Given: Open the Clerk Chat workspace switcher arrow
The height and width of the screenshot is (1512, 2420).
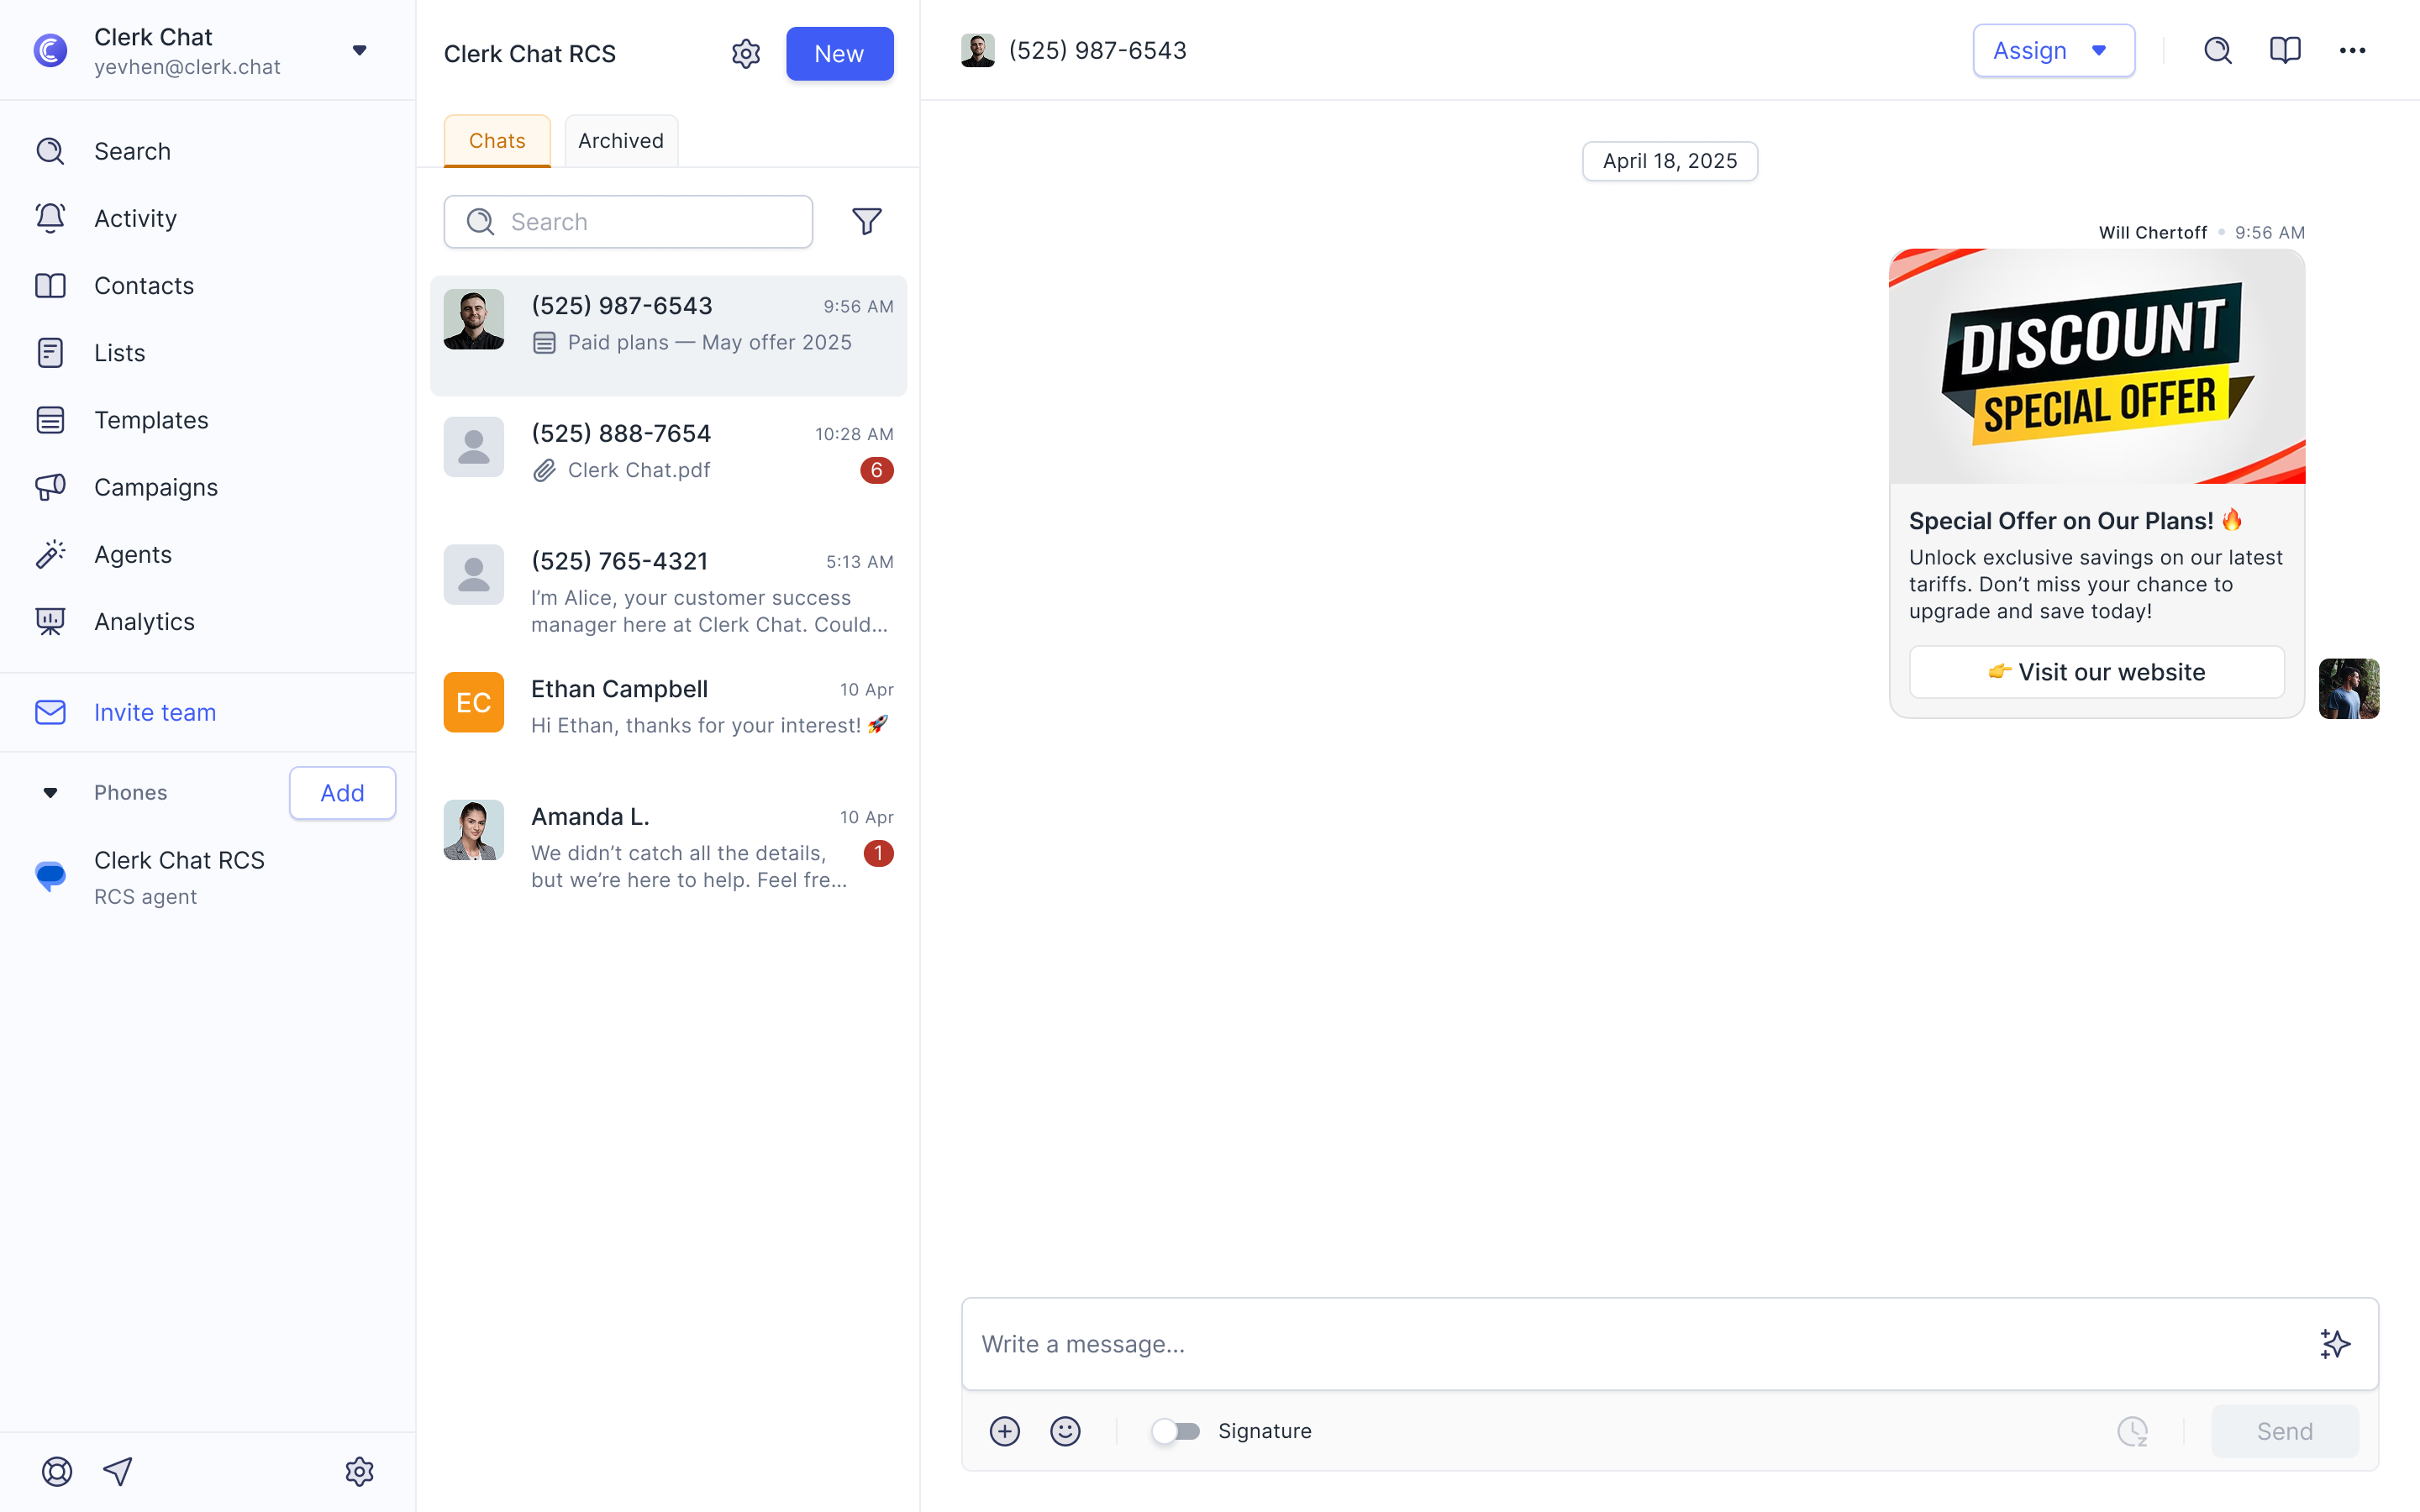Looking at the screenshot, I should (x=359, y=50).
